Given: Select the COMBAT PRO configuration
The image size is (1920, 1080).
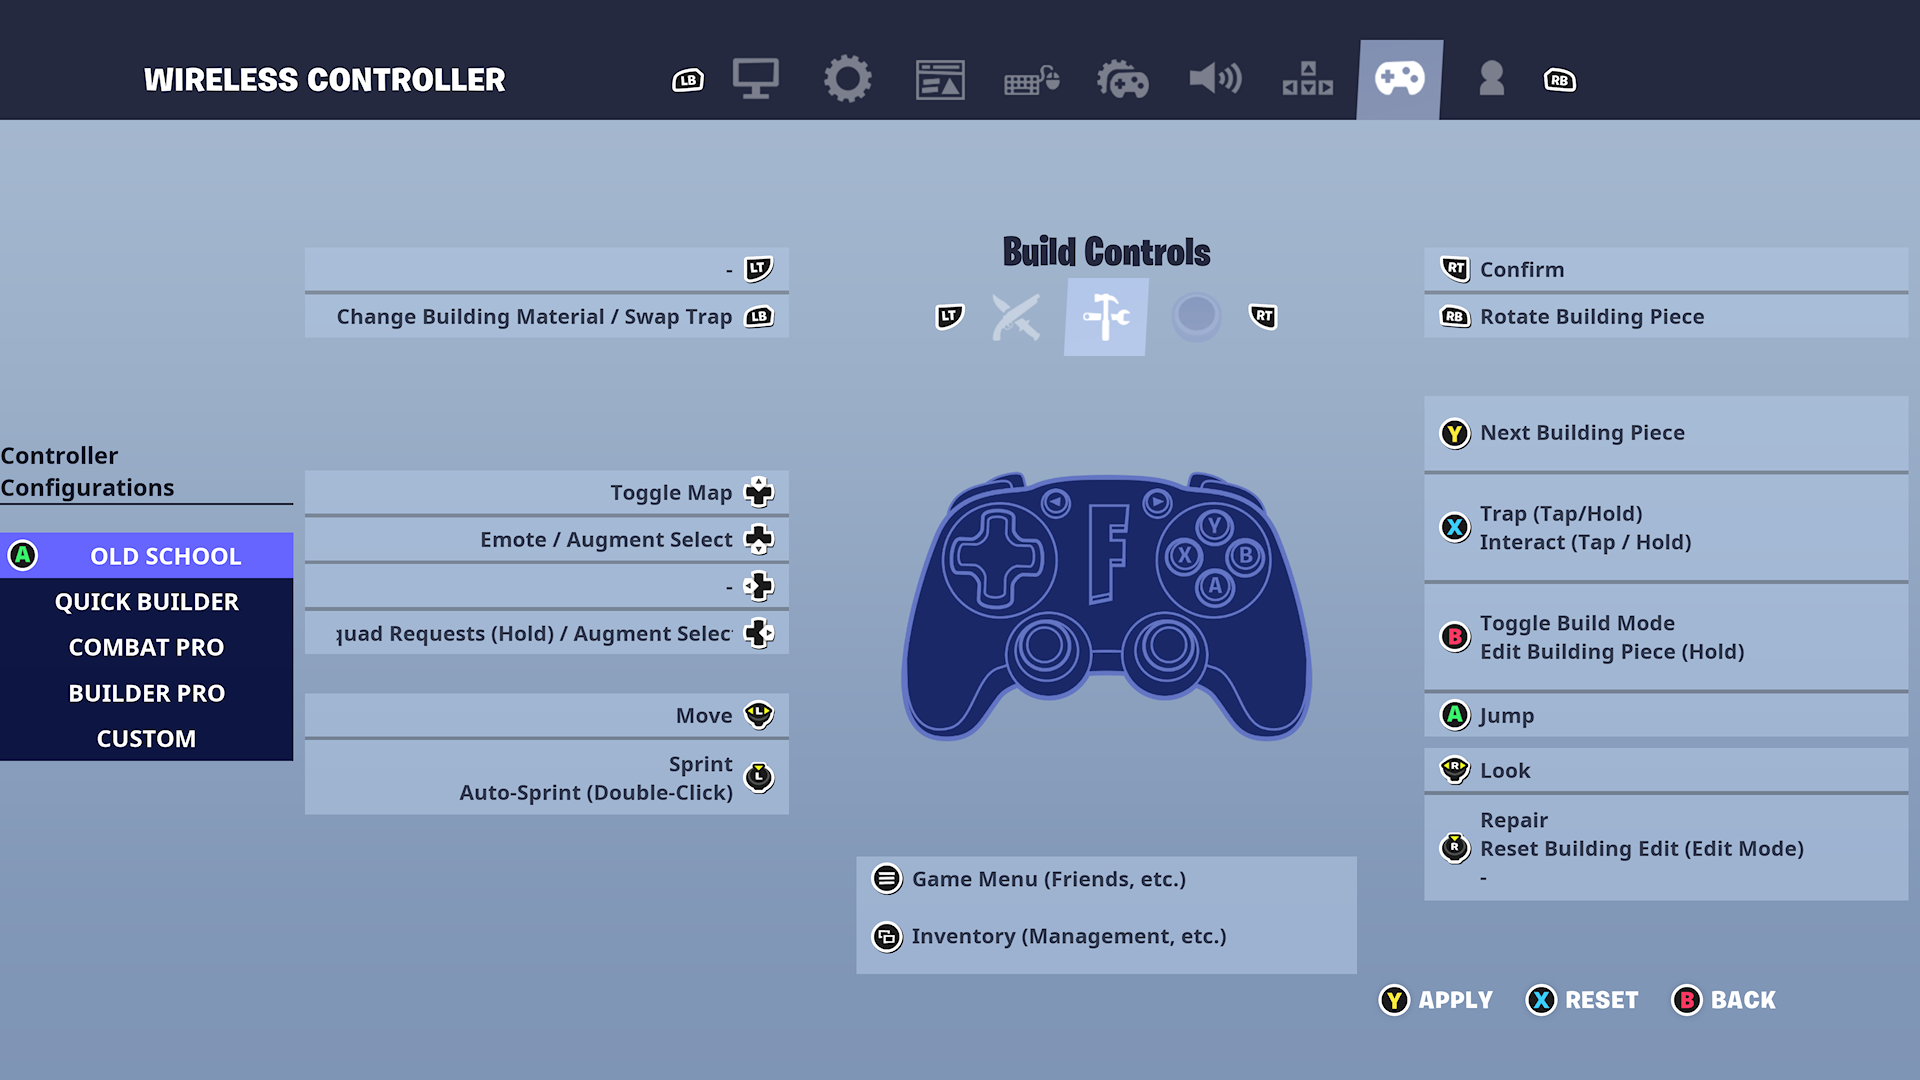Looking at the screenshot, I should tap(146, 646).
